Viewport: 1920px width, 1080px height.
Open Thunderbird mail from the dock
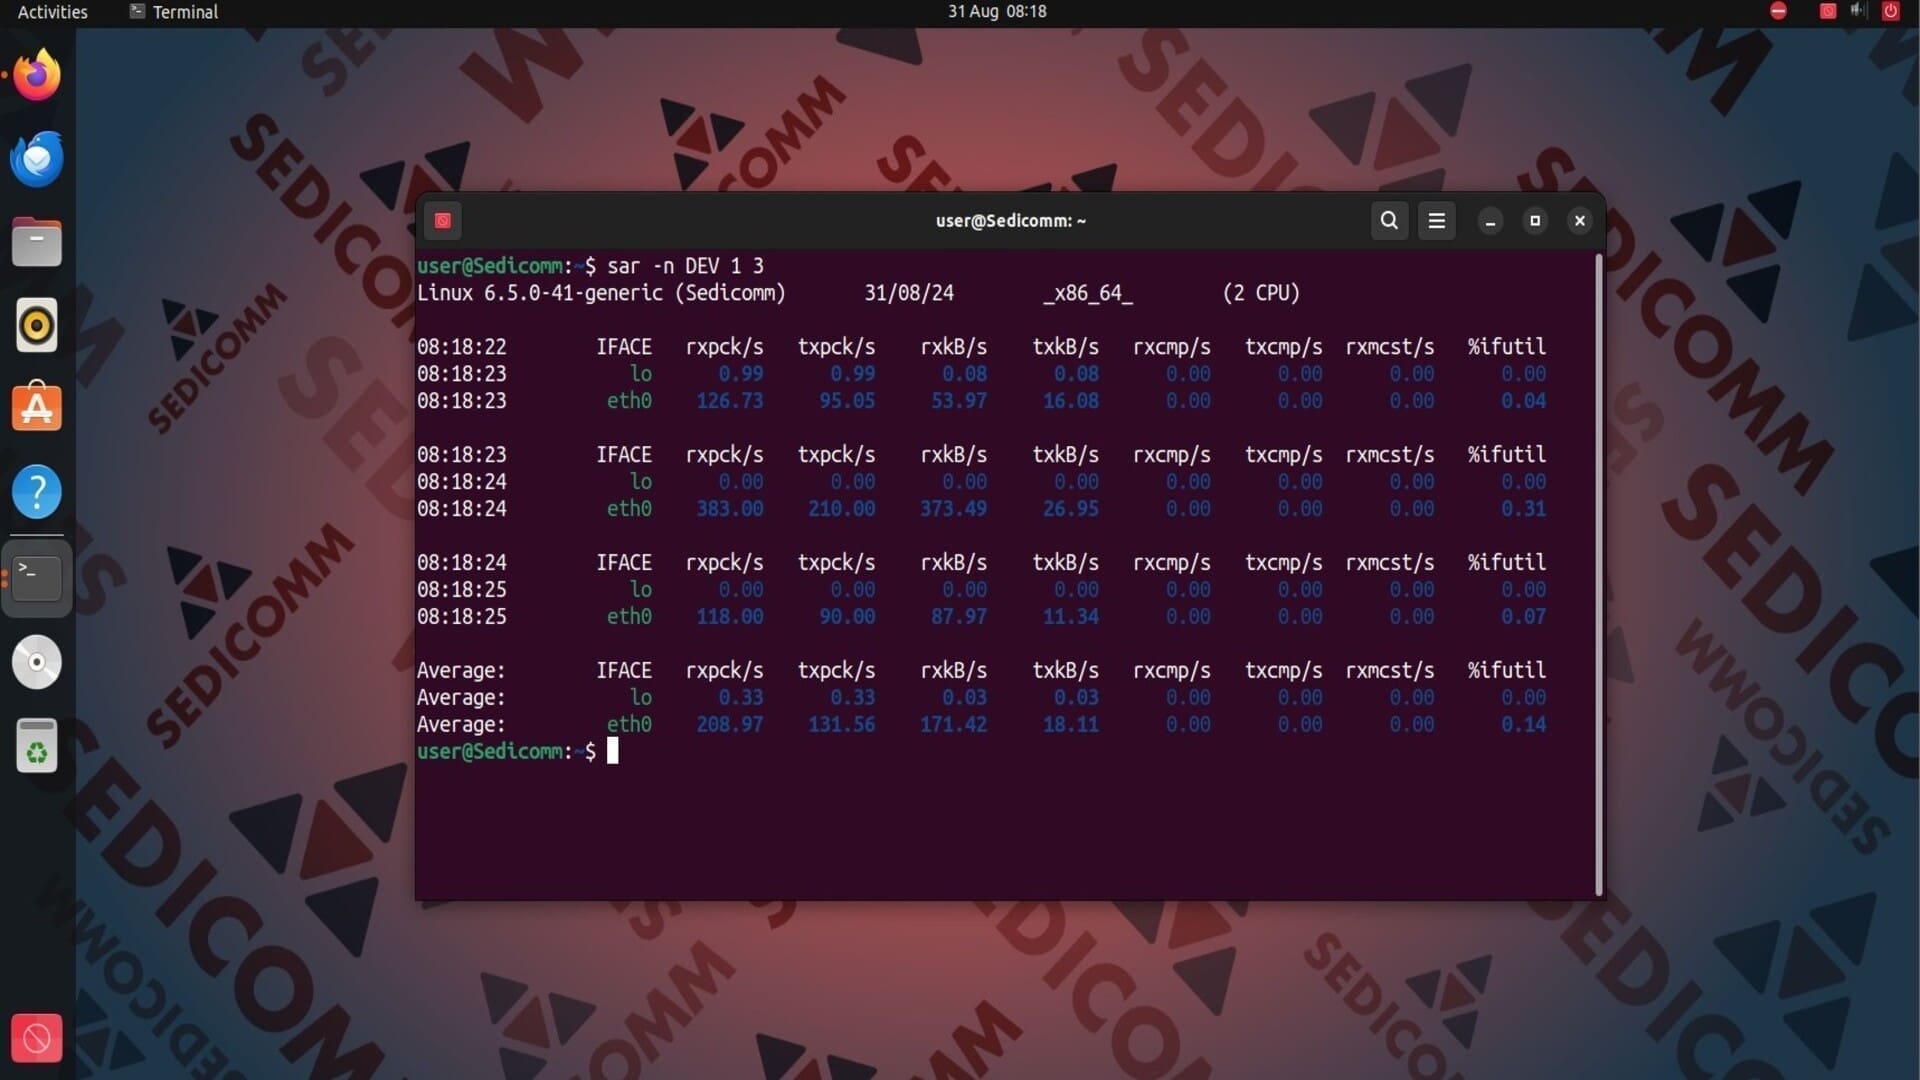(x=37, y=160)
